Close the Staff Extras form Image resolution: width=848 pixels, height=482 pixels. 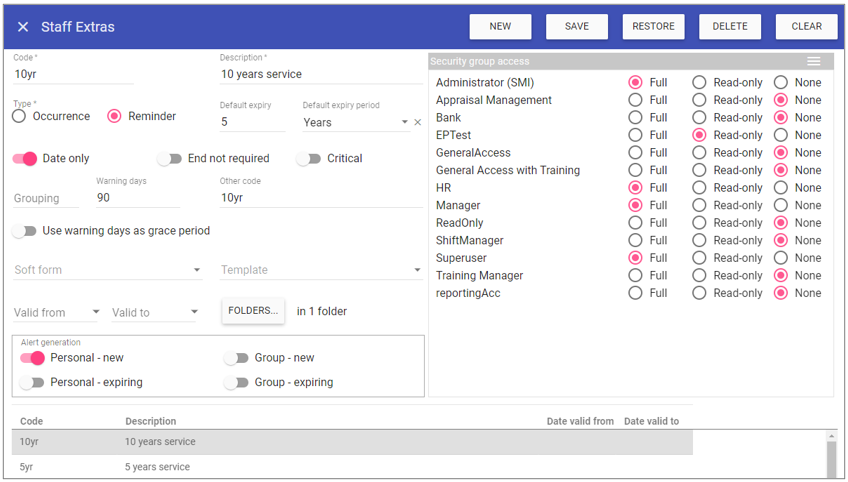pyautogui.click(x=23, y=27)
